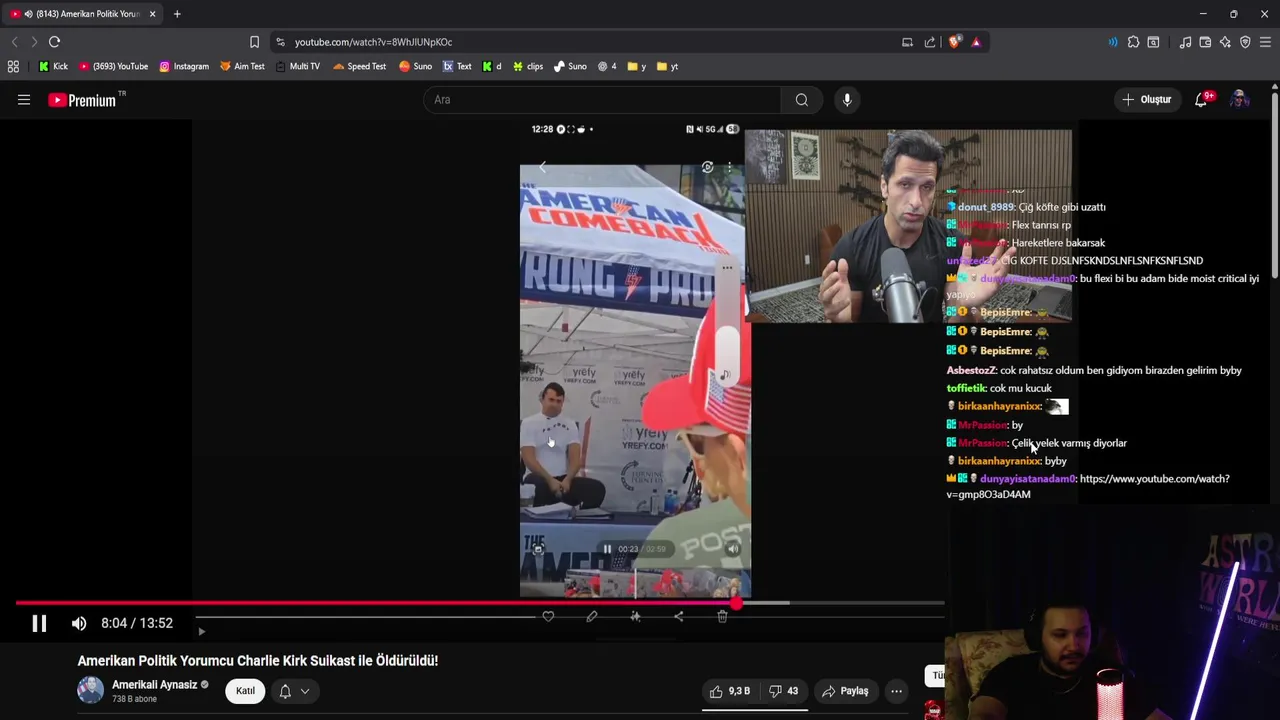1280x720 pixels.
Task: Dislike the video showing 43
Action: click(783, 691)
